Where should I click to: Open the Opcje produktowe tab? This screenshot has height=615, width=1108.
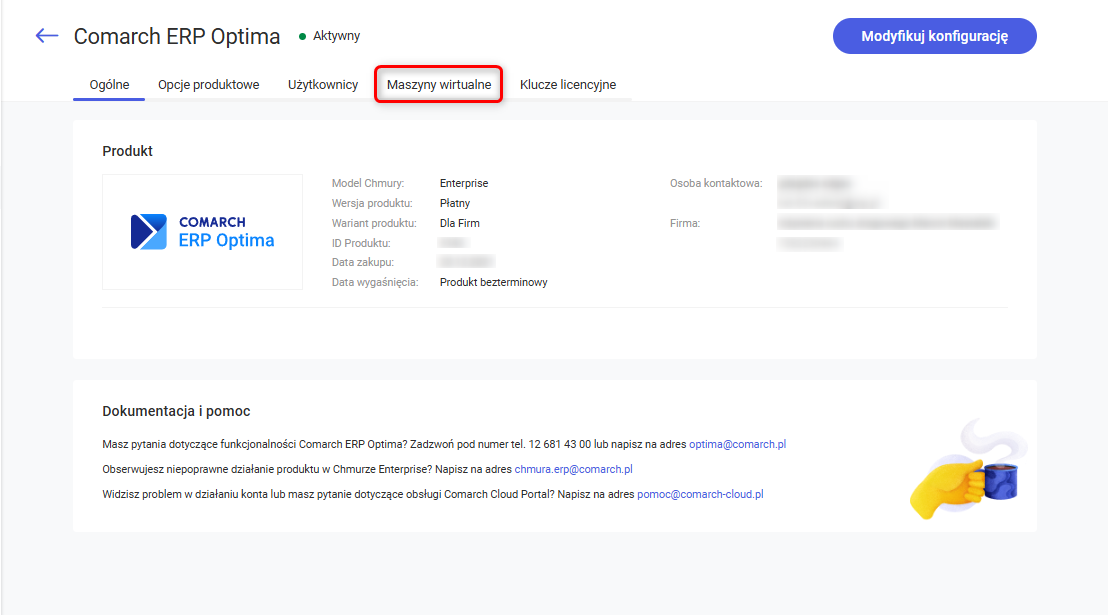(x=208, y=85)
